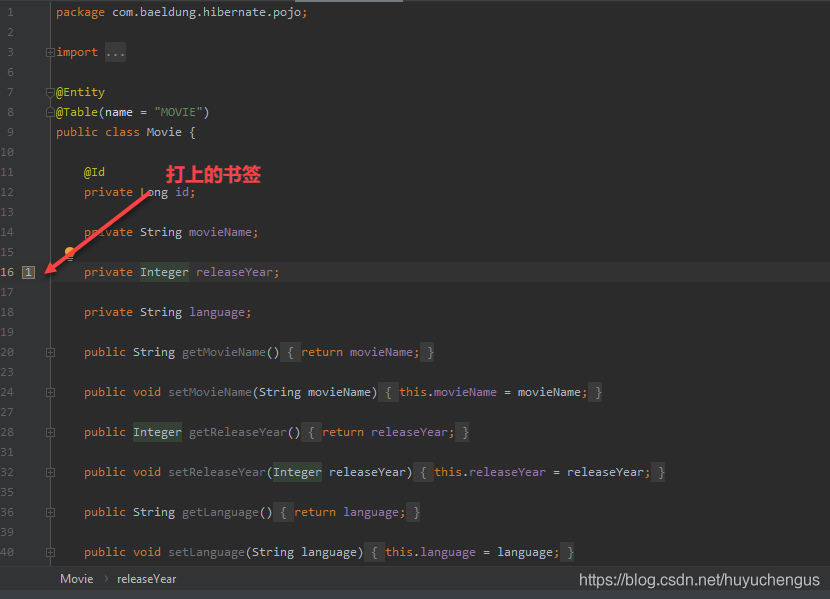Image resolution: width=830 pixels, height=599 pixels.
Task: Click the bookmark 1 icon on line 16
Action: pos(28,273)
